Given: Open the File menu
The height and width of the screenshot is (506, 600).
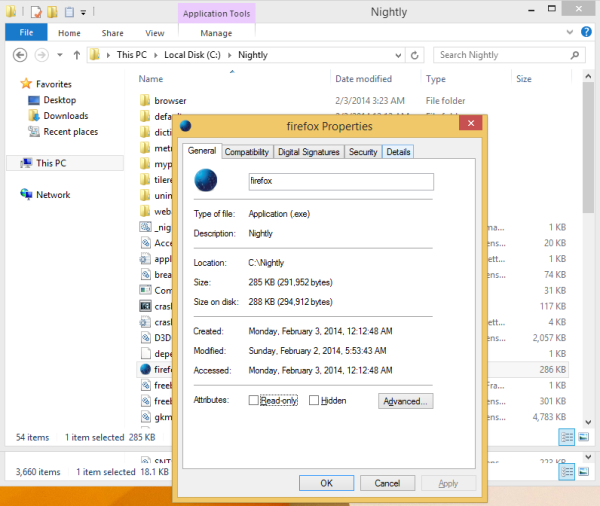Looking at the screenshot, I should tap(26, 33).
